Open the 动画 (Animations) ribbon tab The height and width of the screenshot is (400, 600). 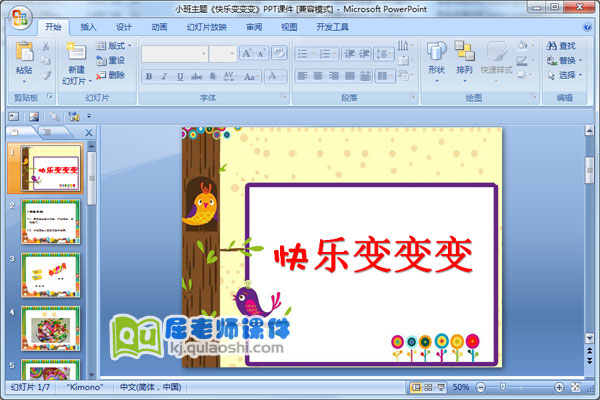coord(159,27)
